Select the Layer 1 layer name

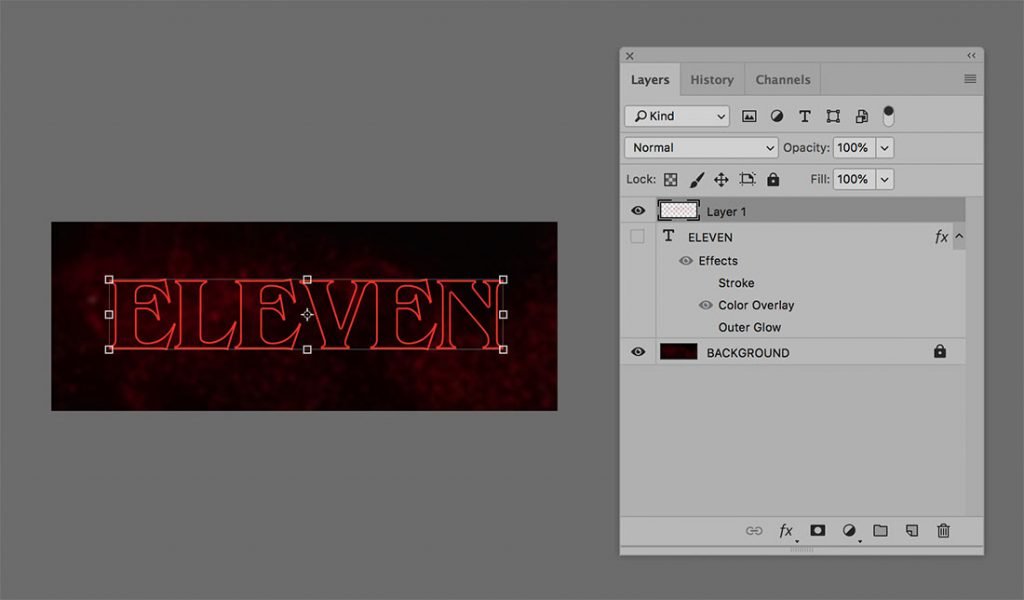tap(726, 212)
